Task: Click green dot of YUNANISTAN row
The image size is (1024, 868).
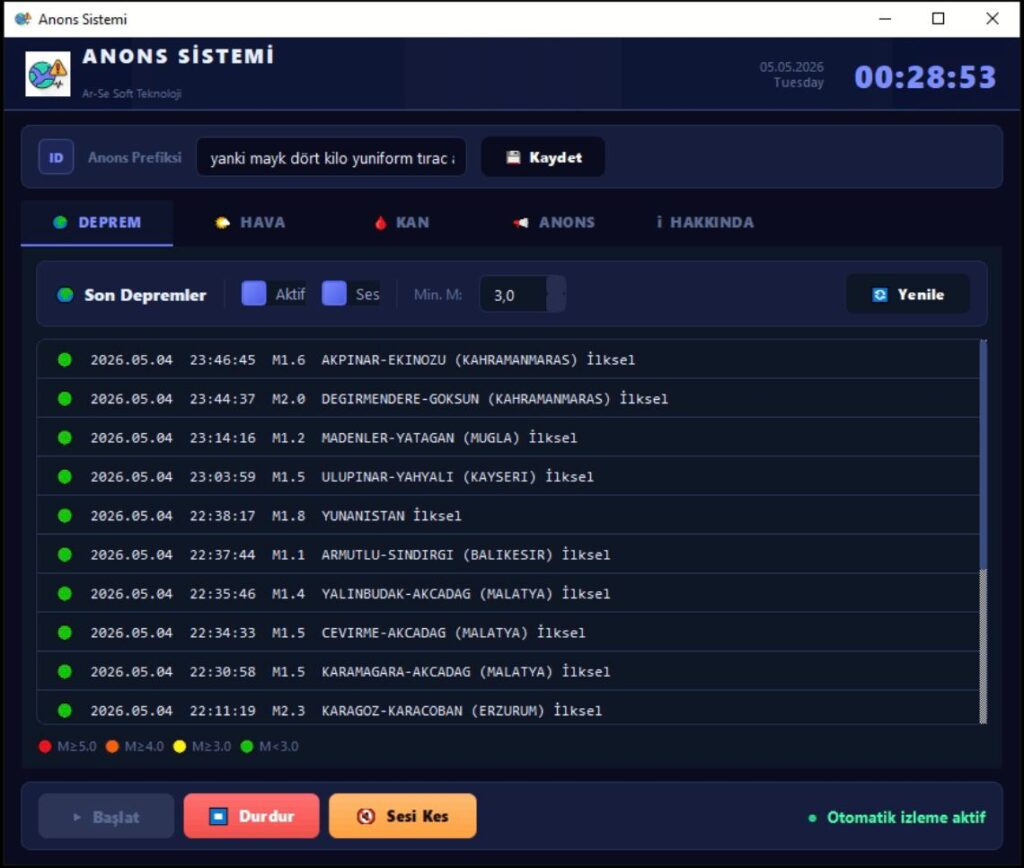Action: coord(65,516)
